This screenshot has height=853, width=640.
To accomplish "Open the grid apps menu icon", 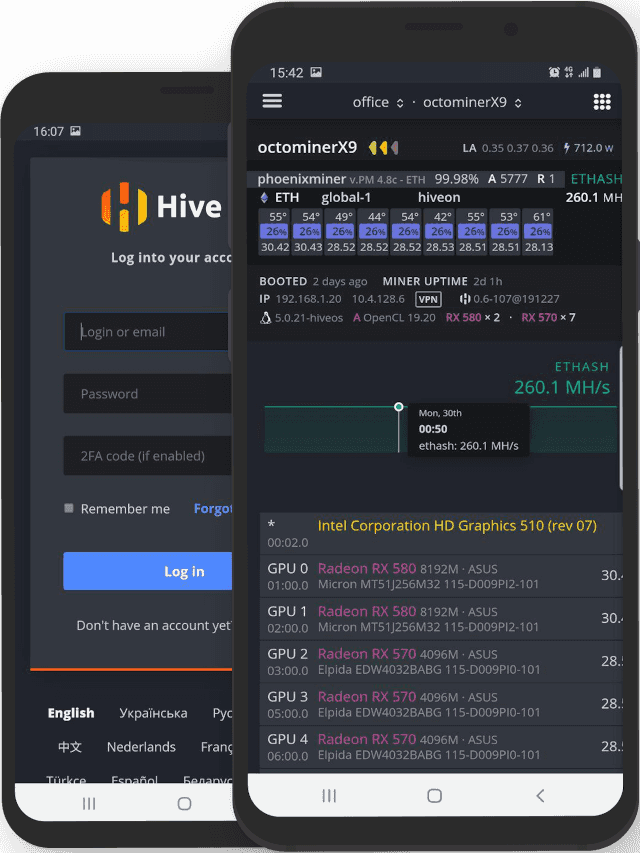I will (602, 102).
